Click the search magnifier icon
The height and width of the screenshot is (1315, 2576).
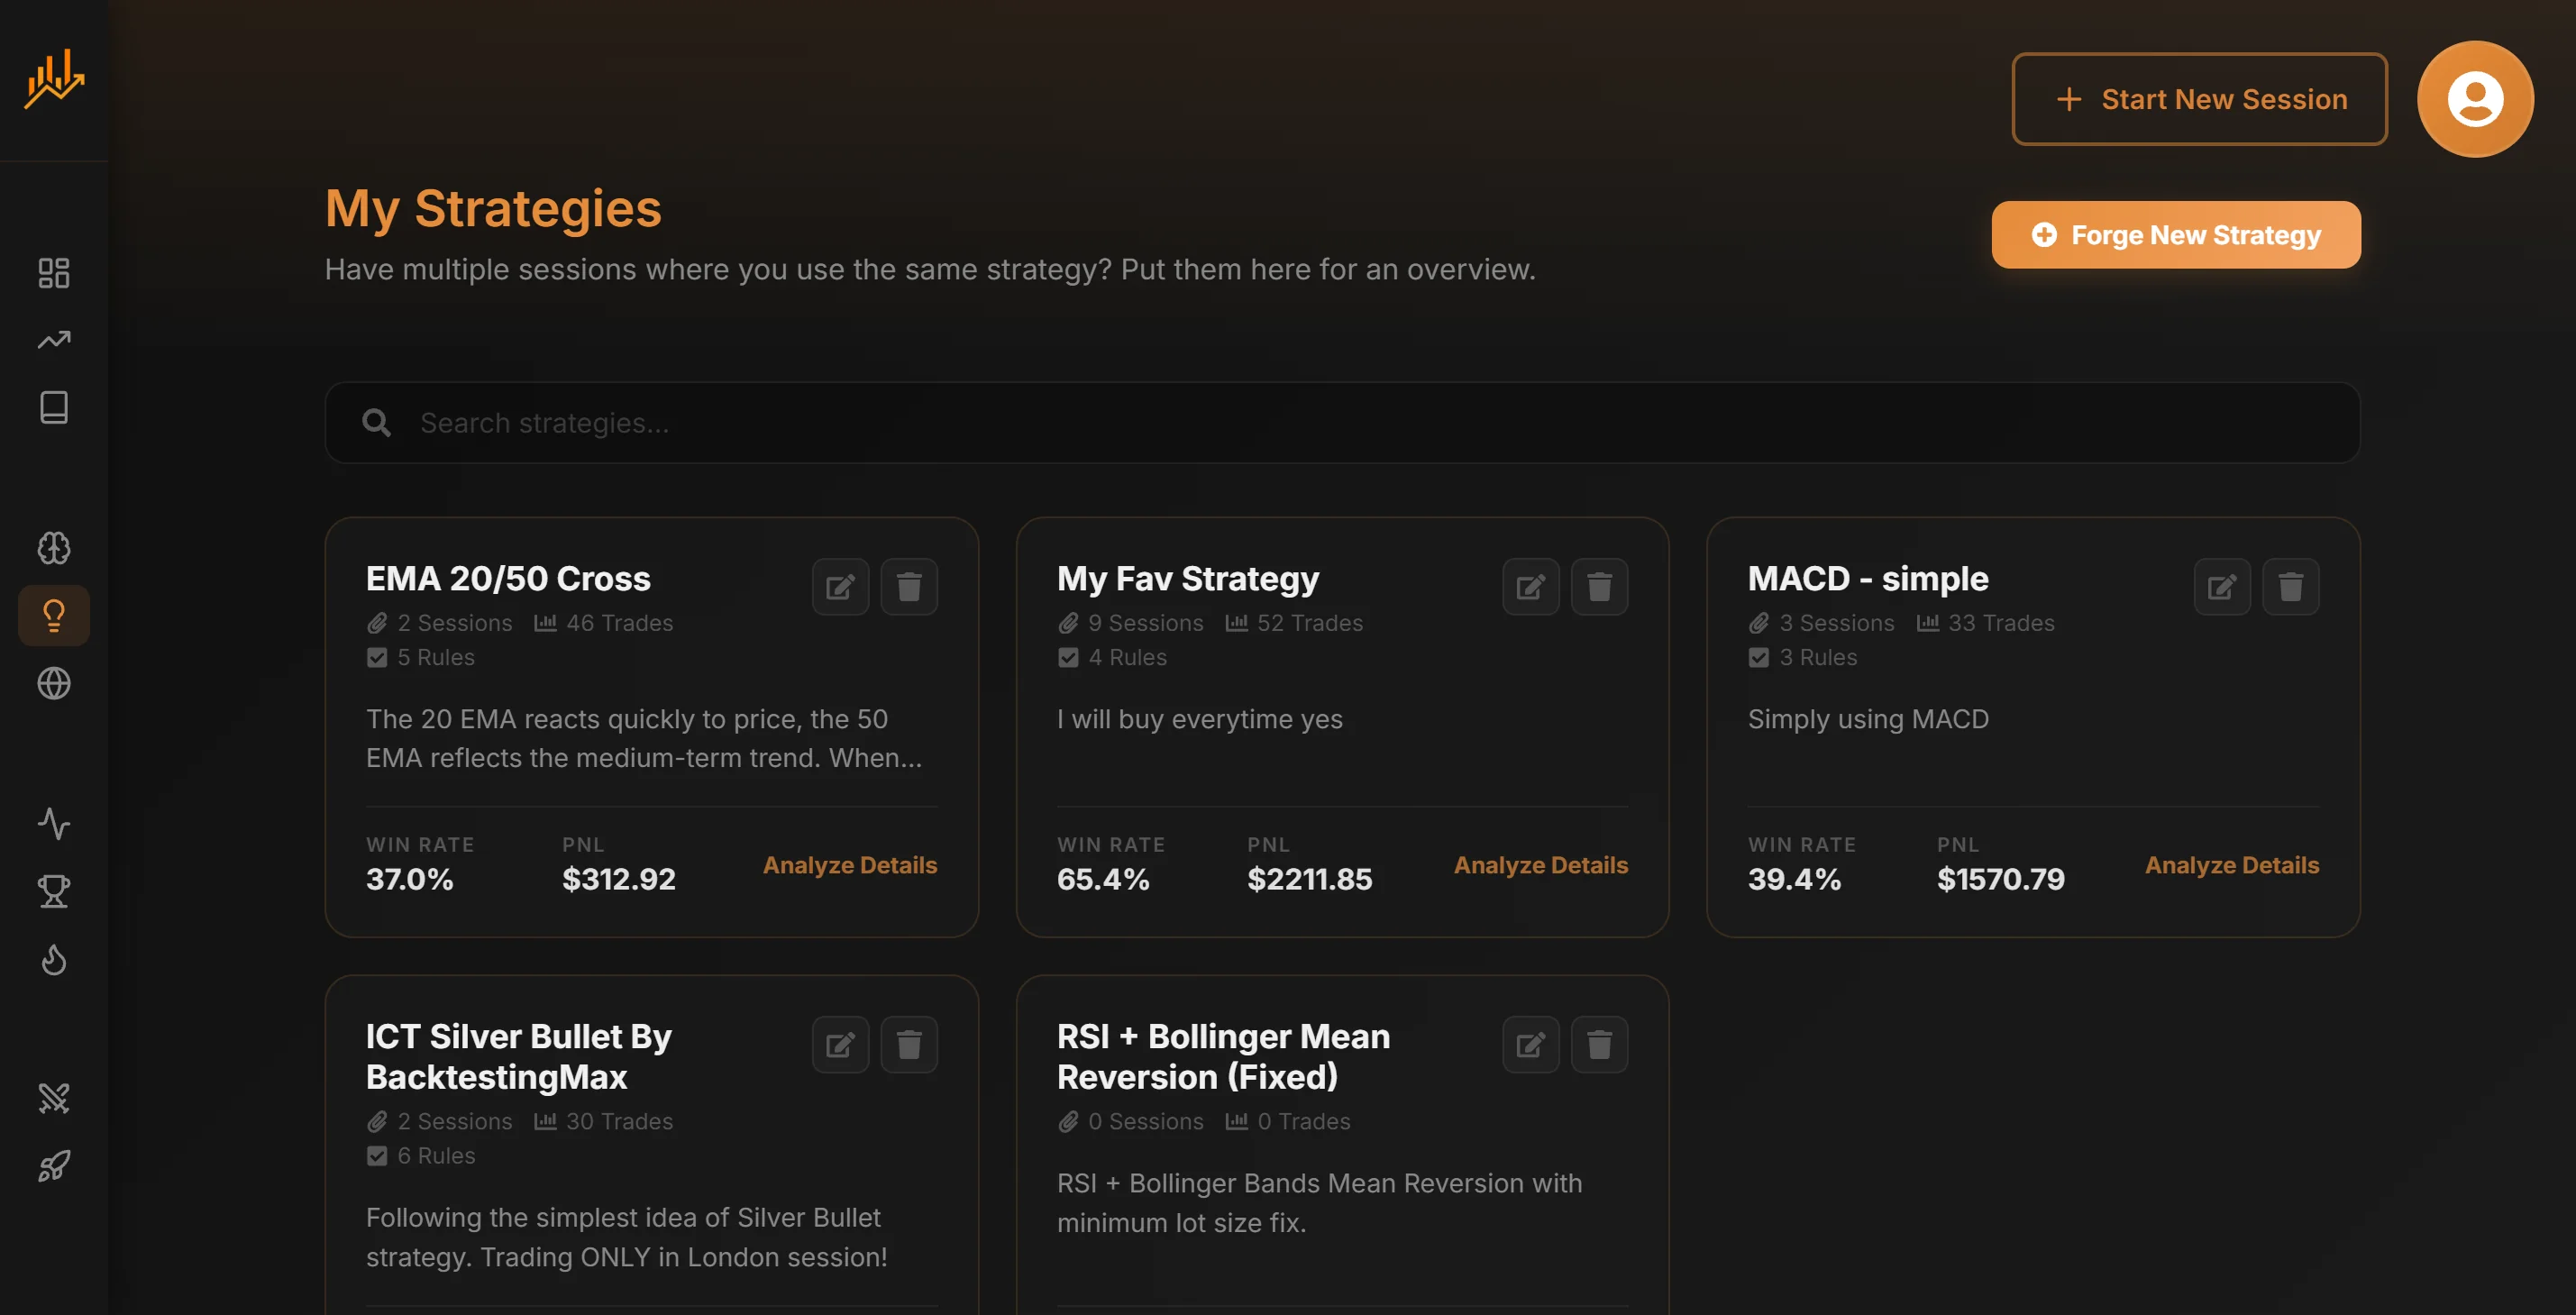coord(376,423)
